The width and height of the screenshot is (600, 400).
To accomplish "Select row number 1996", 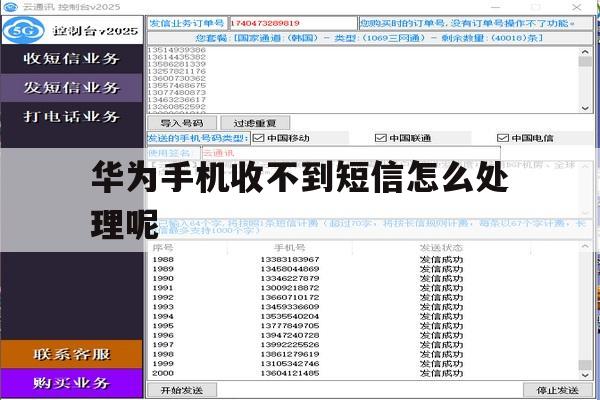I will click(163, 335).
